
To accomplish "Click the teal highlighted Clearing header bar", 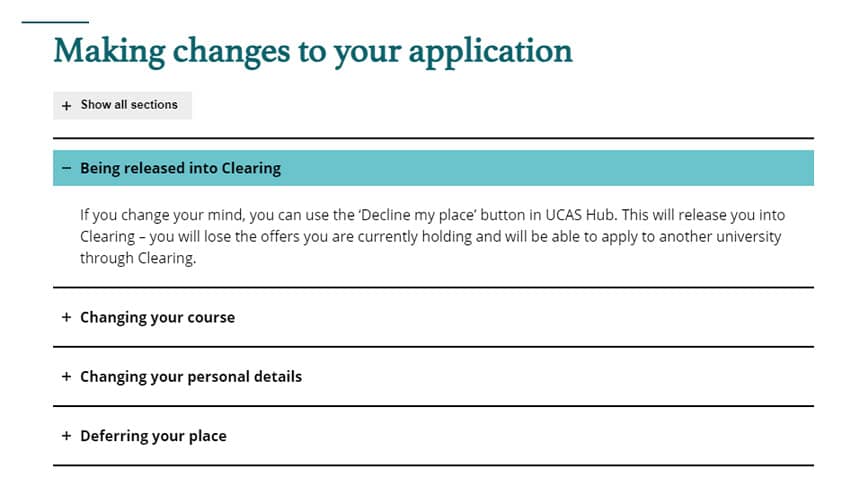I will point(433,168).
